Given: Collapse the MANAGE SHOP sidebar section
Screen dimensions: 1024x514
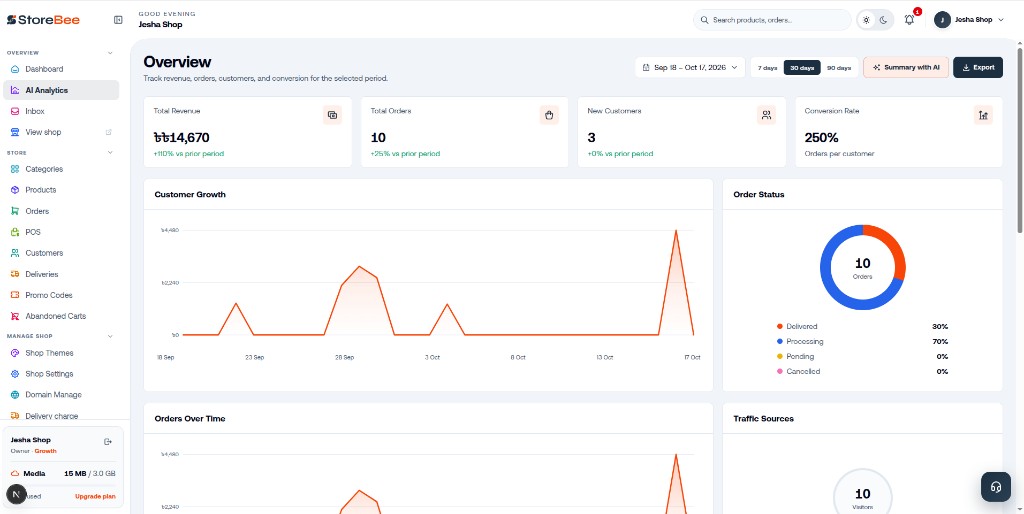Looking at the screenshot, I should tap(110, 336).
